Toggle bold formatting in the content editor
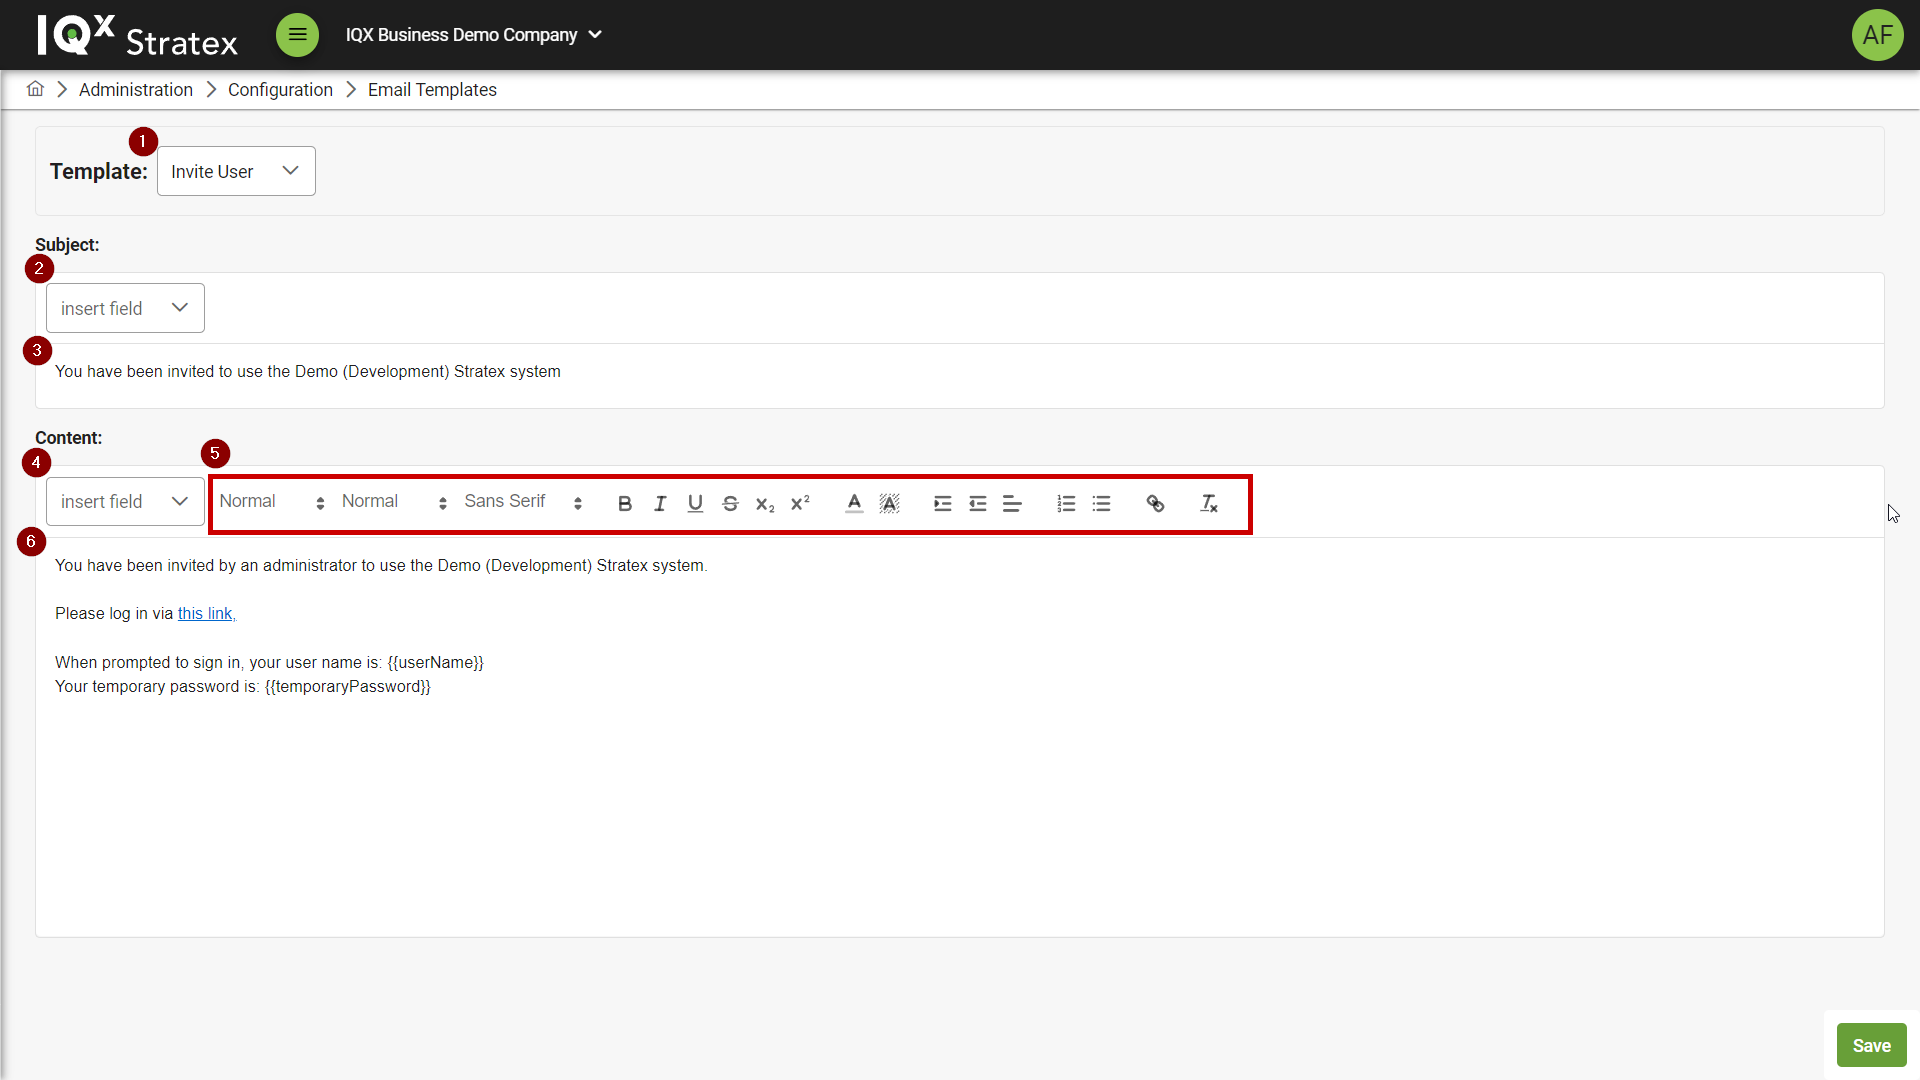Viewport: 1920px width, 1080px height. click(x=625, y=504)
